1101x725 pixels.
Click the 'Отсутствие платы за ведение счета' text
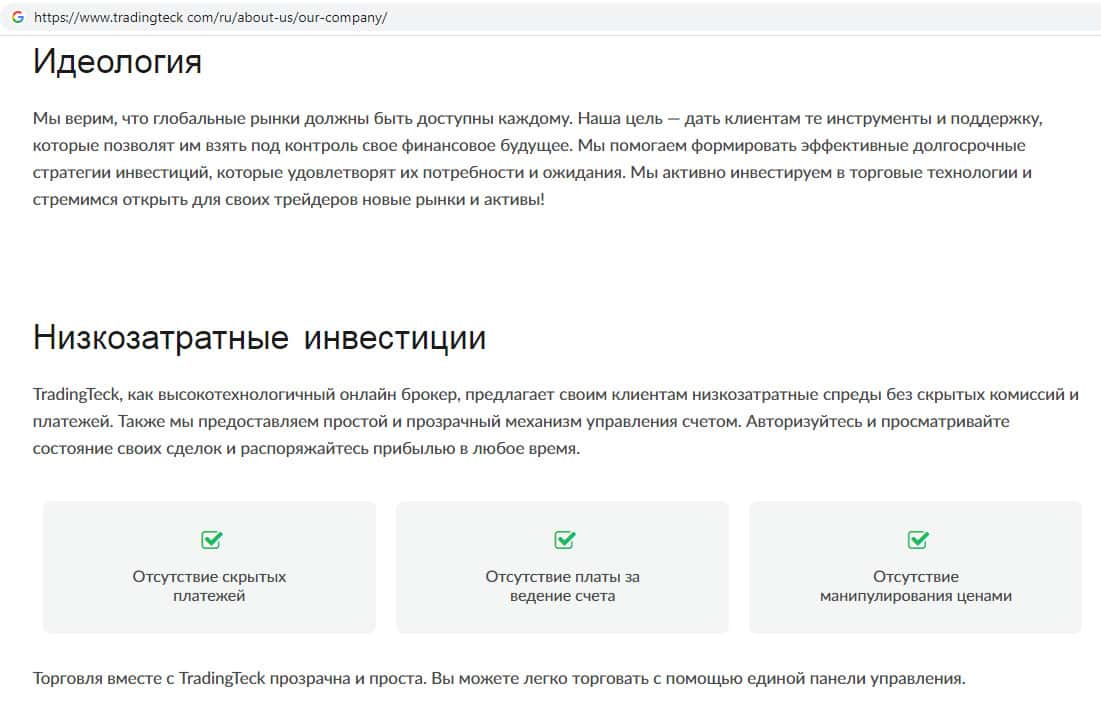click(562, 586)
